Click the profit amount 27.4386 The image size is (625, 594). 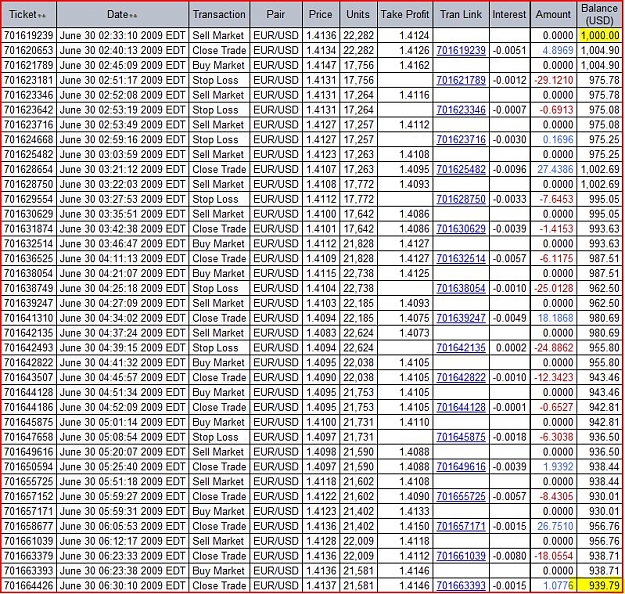click(555, 169)
